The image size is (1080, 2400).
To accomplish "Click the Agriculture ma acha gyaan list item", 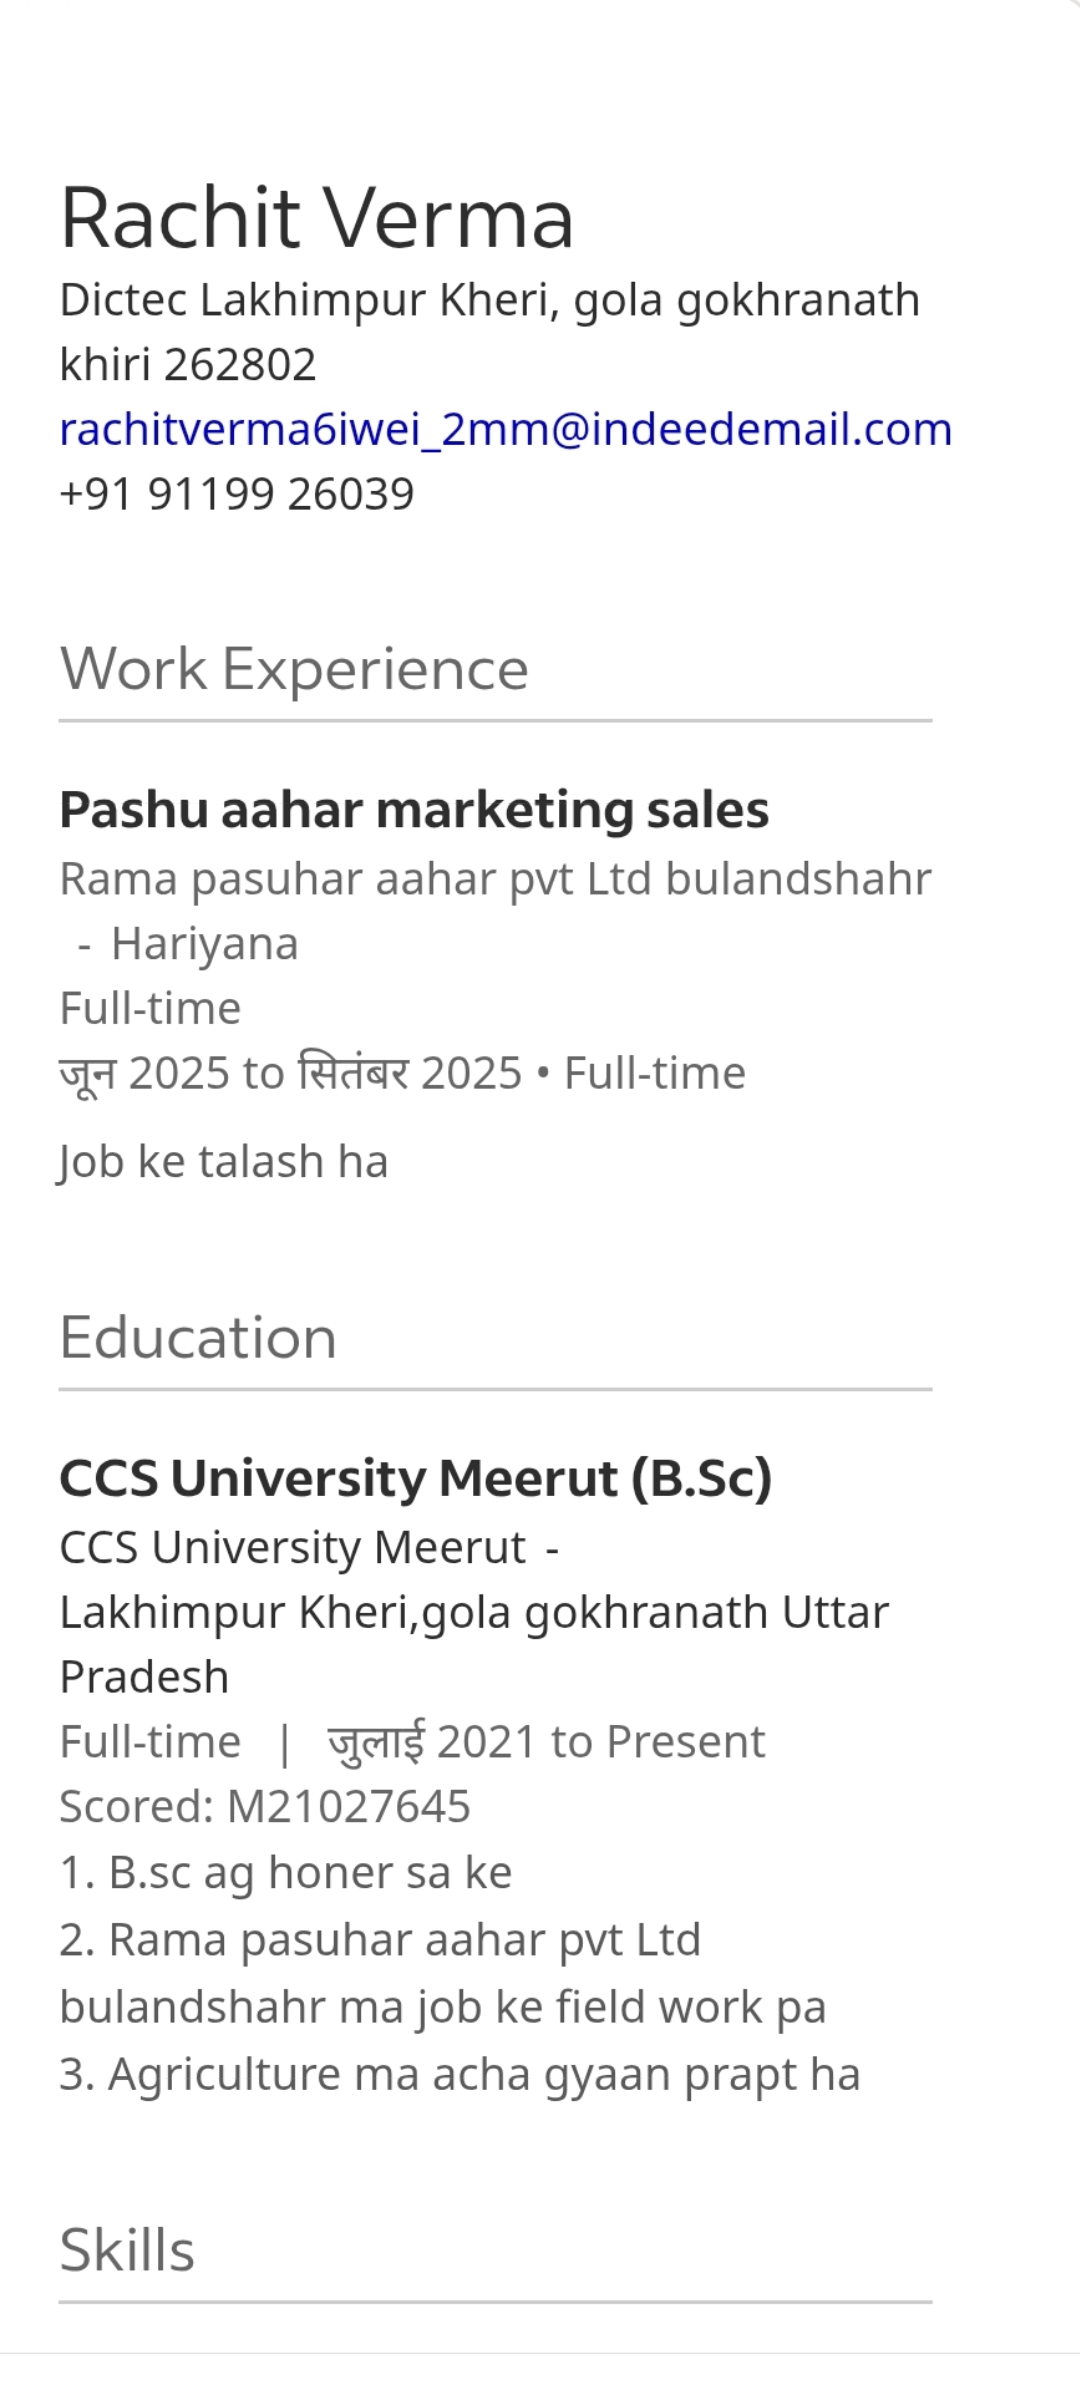I will (460, 2074).
